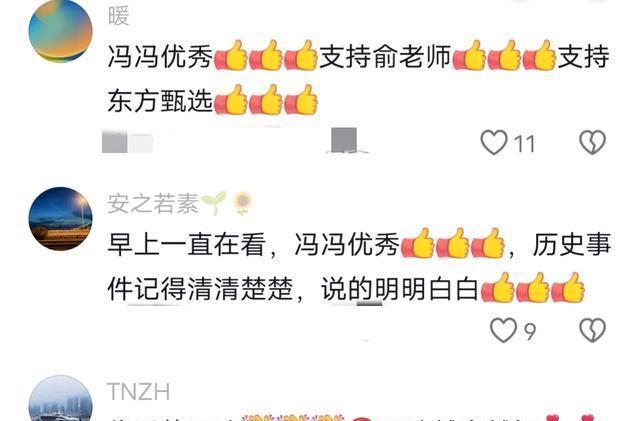Like the 安之若素 comment
The image size is (640, 421).
point(503,330)
